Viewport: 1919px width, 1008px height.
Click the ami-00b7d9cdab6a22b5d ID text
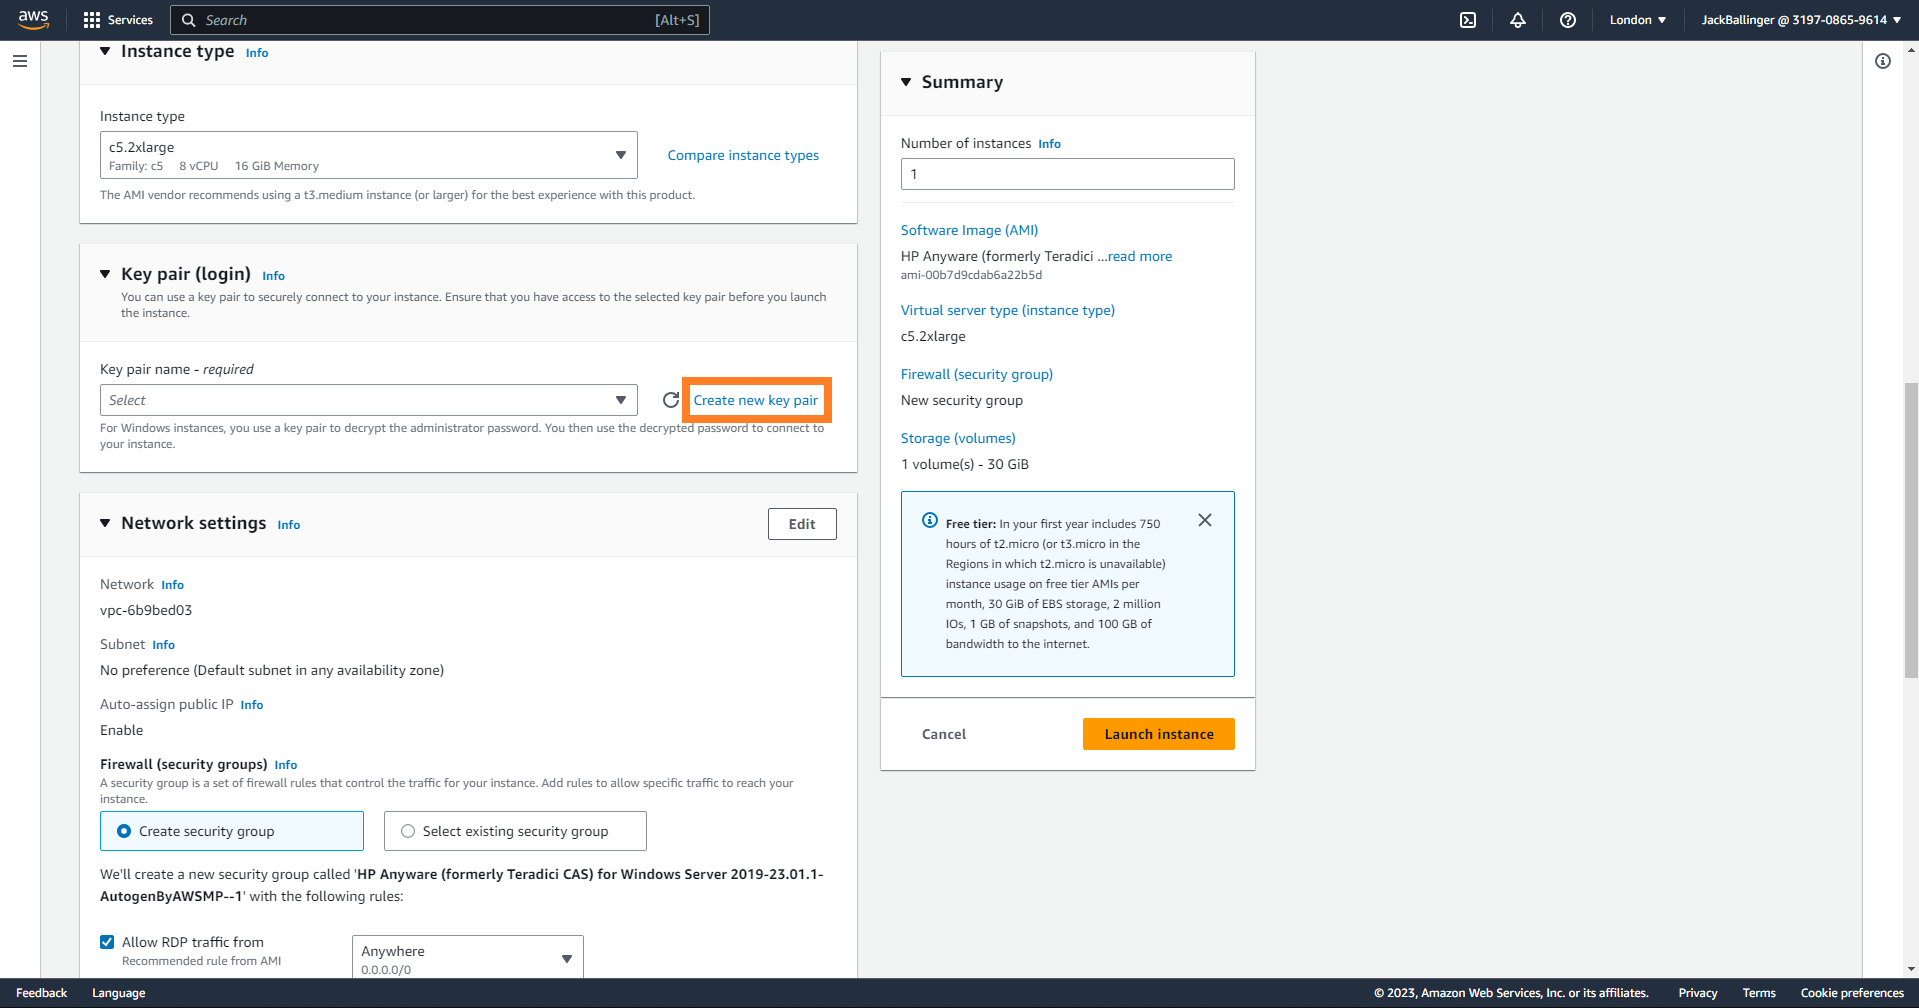[x=971, y=275]
